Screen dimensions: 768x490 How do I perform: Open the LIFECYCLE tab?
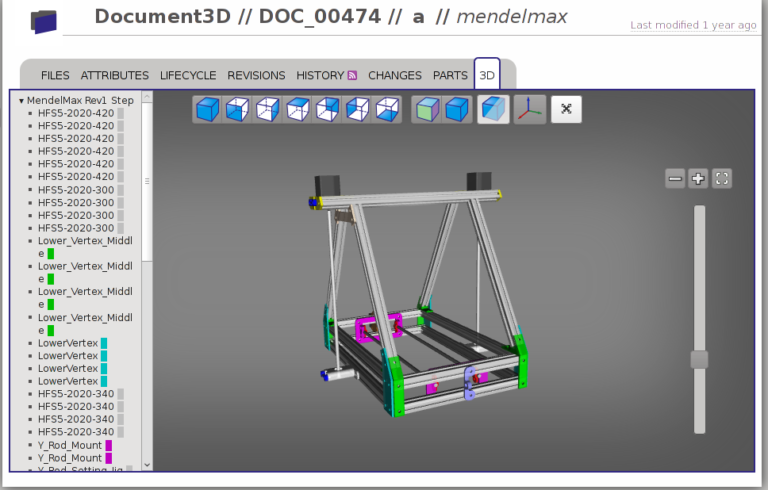coord(188,75)
